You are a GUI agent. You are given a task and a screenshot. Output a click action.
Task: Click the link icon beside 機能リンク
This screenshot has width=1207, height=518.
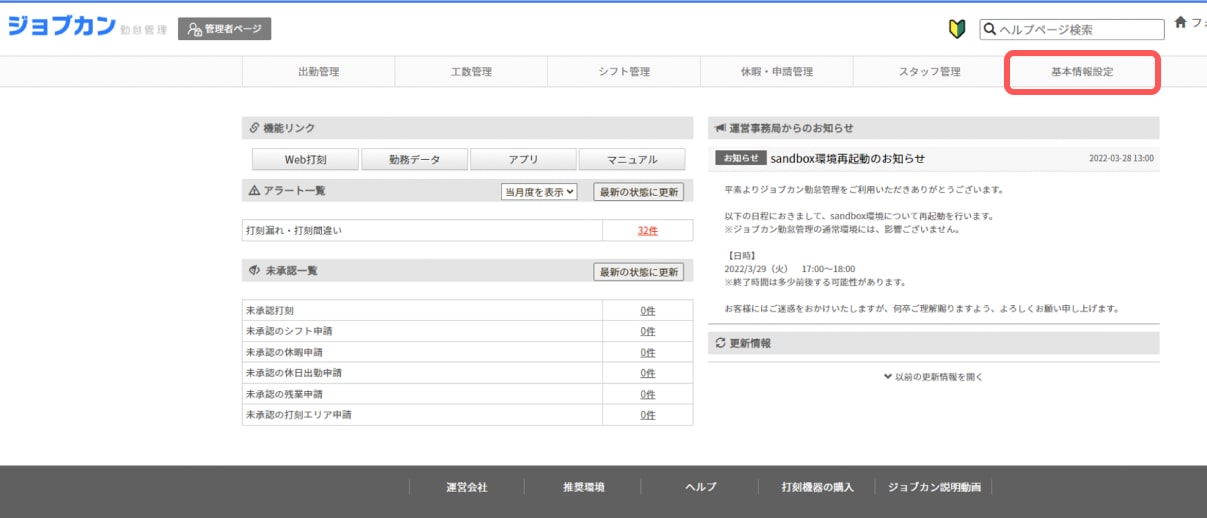click(x=254, y=128)
